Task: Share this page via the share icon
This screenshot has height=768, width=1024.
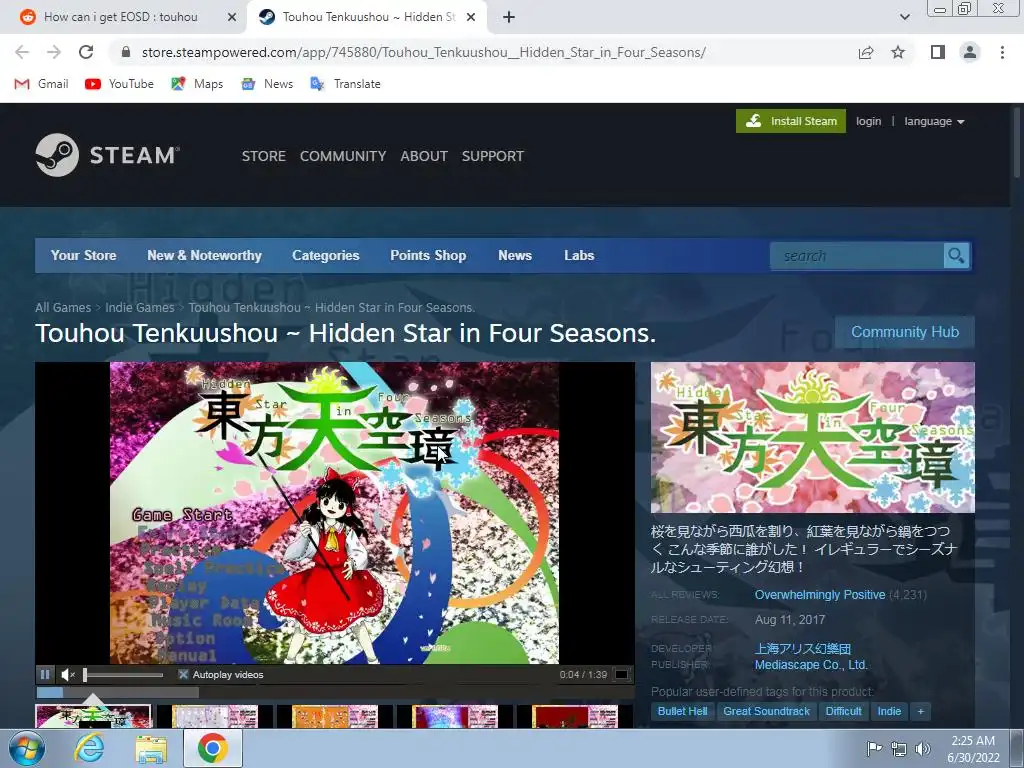Action: [x=866, y=52]
